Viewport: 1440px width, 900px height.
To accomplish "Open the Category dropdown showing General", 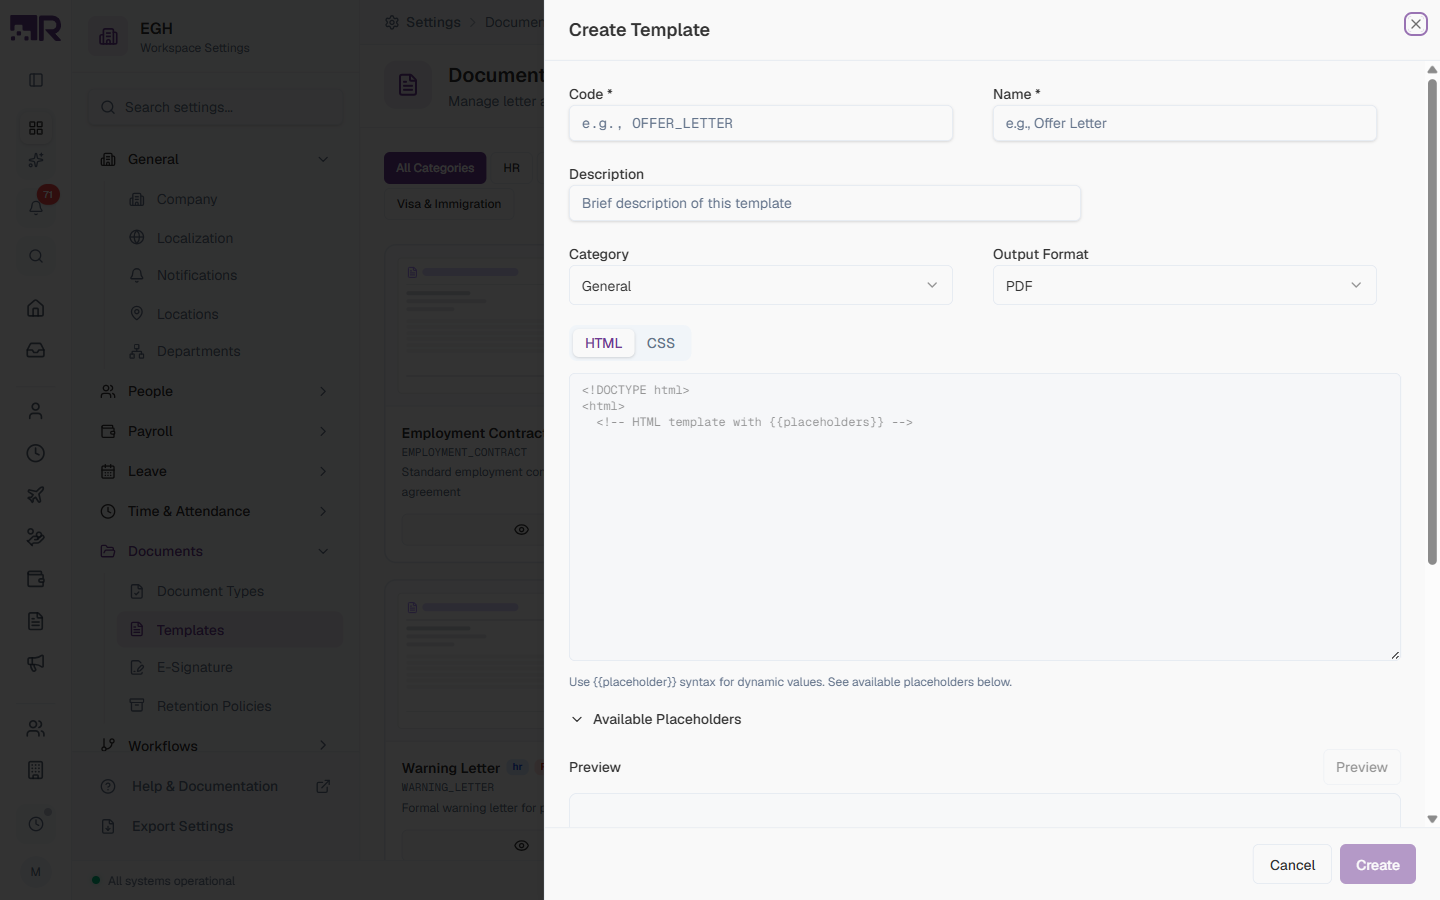I will tap(760, 285).
